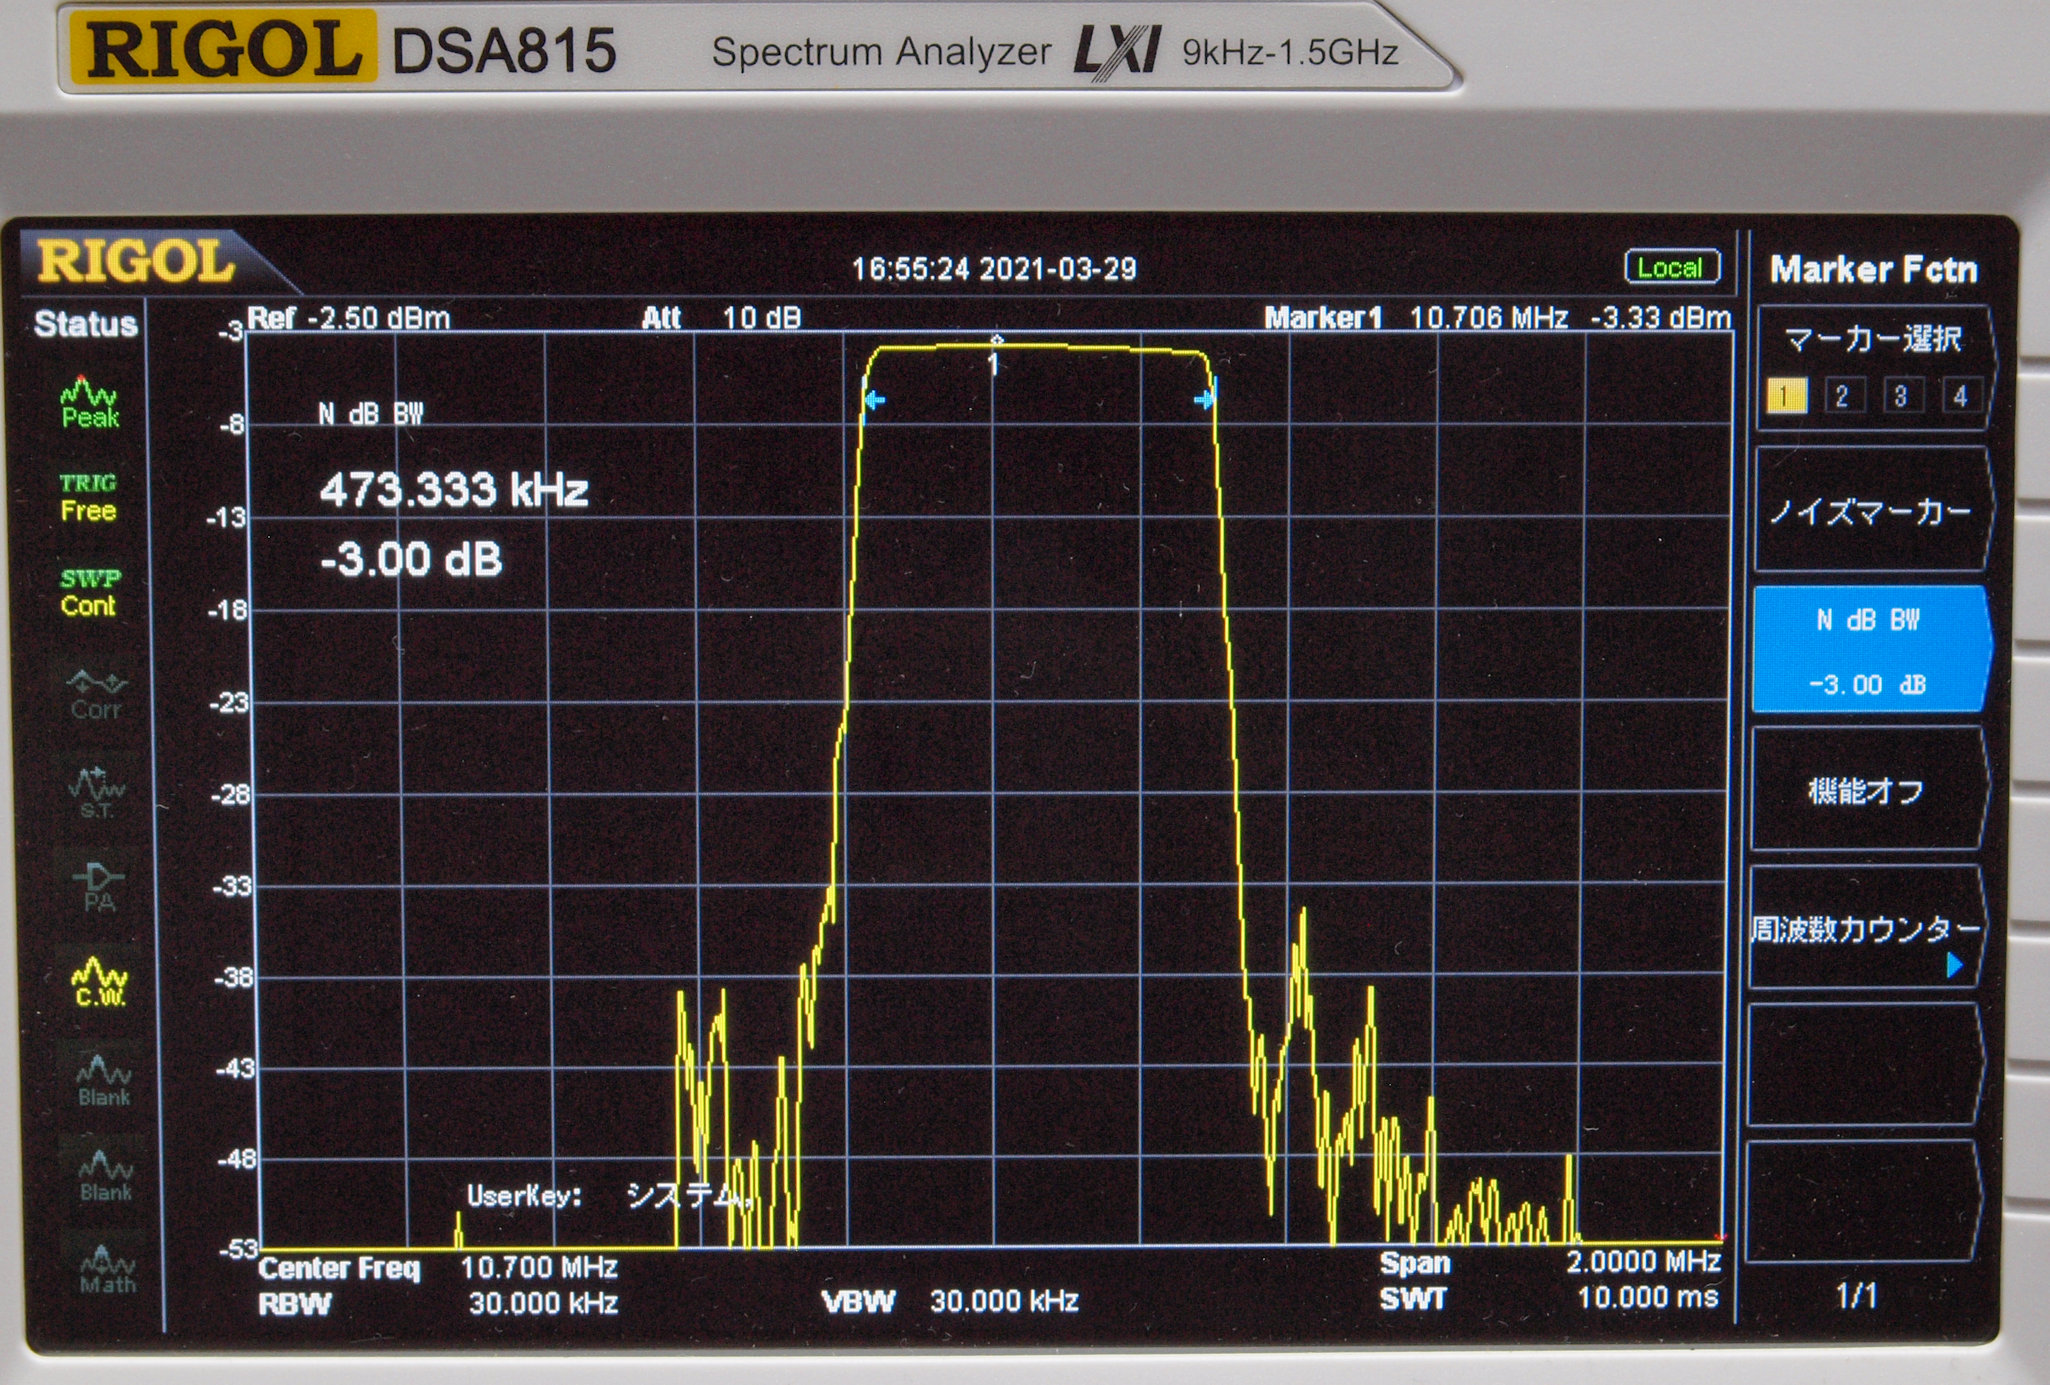Click the S.T. status icon
Viewport: 2050px width, 1385px height.
[96, 792]
